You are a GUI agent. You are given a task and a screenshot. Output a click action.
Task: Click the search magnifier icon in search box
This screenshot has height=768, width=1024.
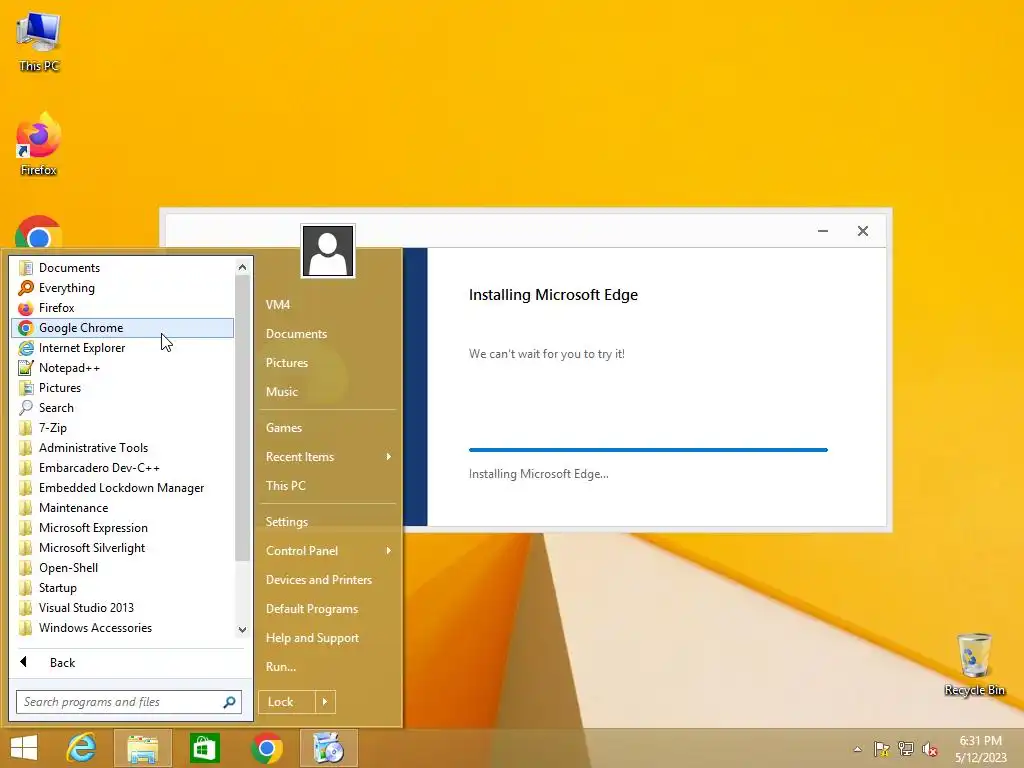coord(229,702)
